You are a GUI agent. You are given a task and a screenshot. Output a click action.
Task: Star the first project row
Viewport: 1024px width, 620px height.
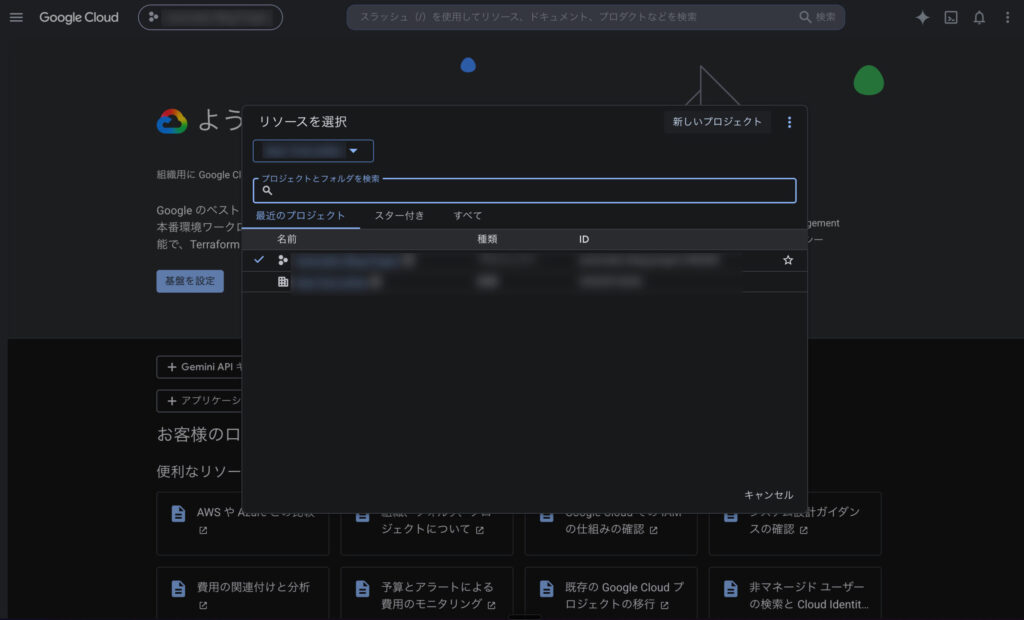pos(788,260)
